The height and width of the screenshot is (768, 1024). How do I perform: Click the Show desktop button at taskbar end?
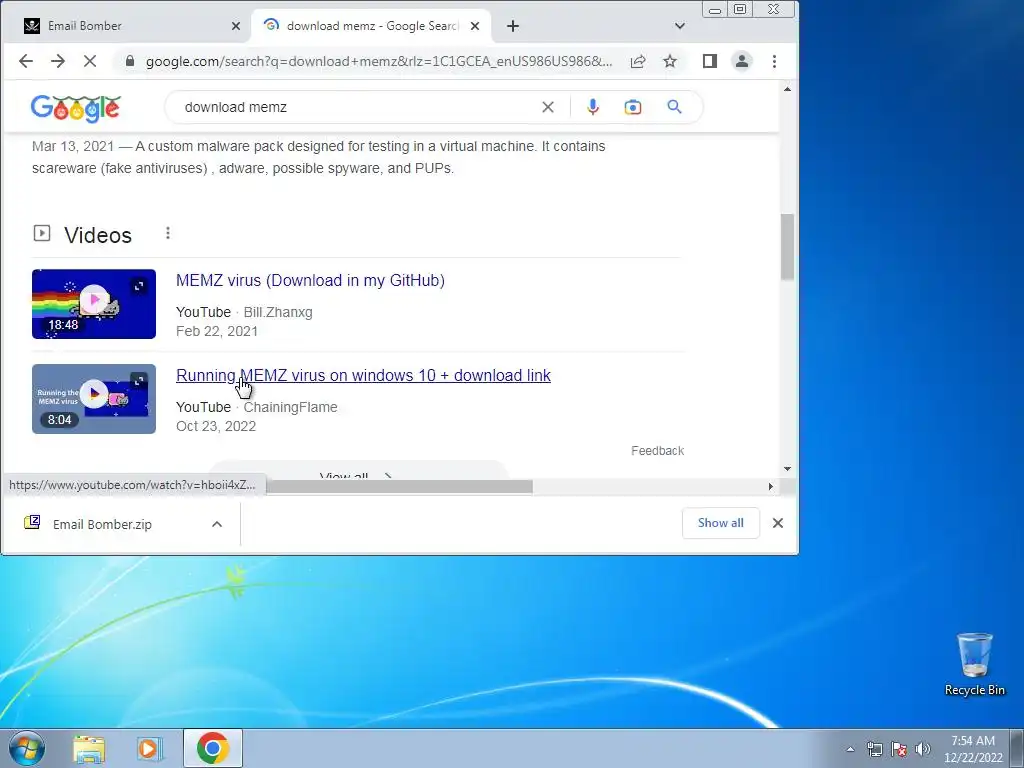1018,748
